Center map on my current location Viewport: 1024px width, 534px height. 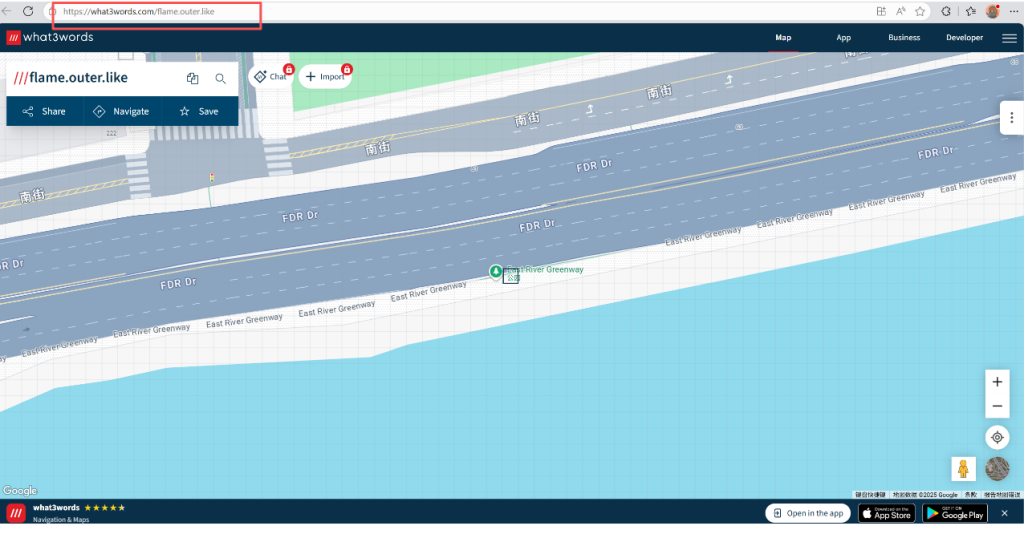pyautogui.click(x=997, y=437)
